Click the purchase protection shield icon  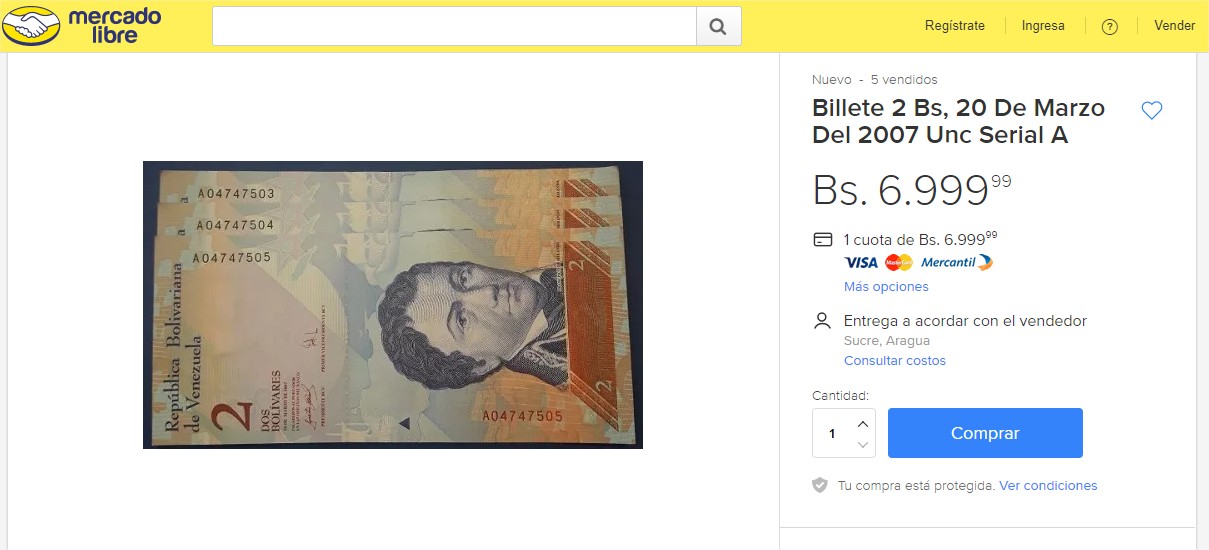pos(820,485)
